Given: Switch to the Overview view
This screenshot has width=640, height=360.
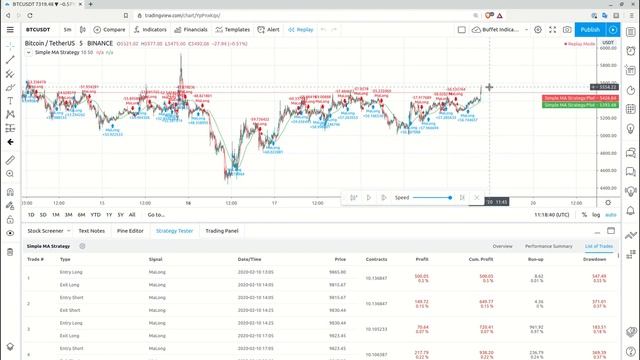Looking at the screenshot, I should 502,246.
